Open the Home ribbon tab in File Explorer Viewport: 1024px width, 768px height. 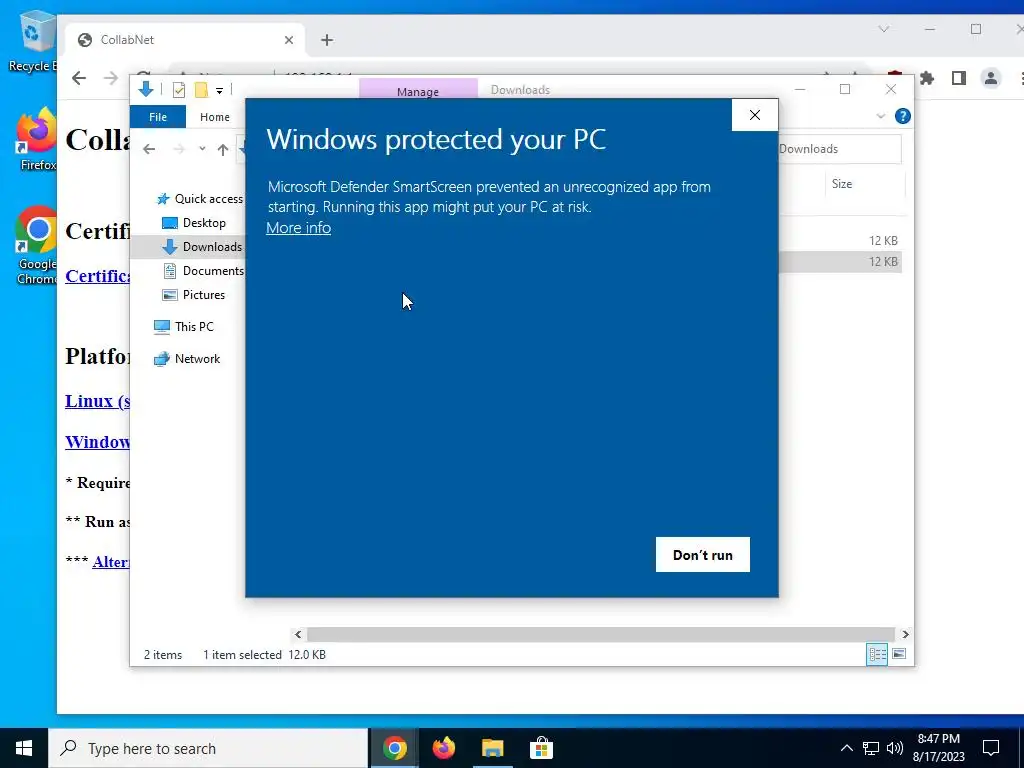point(215,117)
